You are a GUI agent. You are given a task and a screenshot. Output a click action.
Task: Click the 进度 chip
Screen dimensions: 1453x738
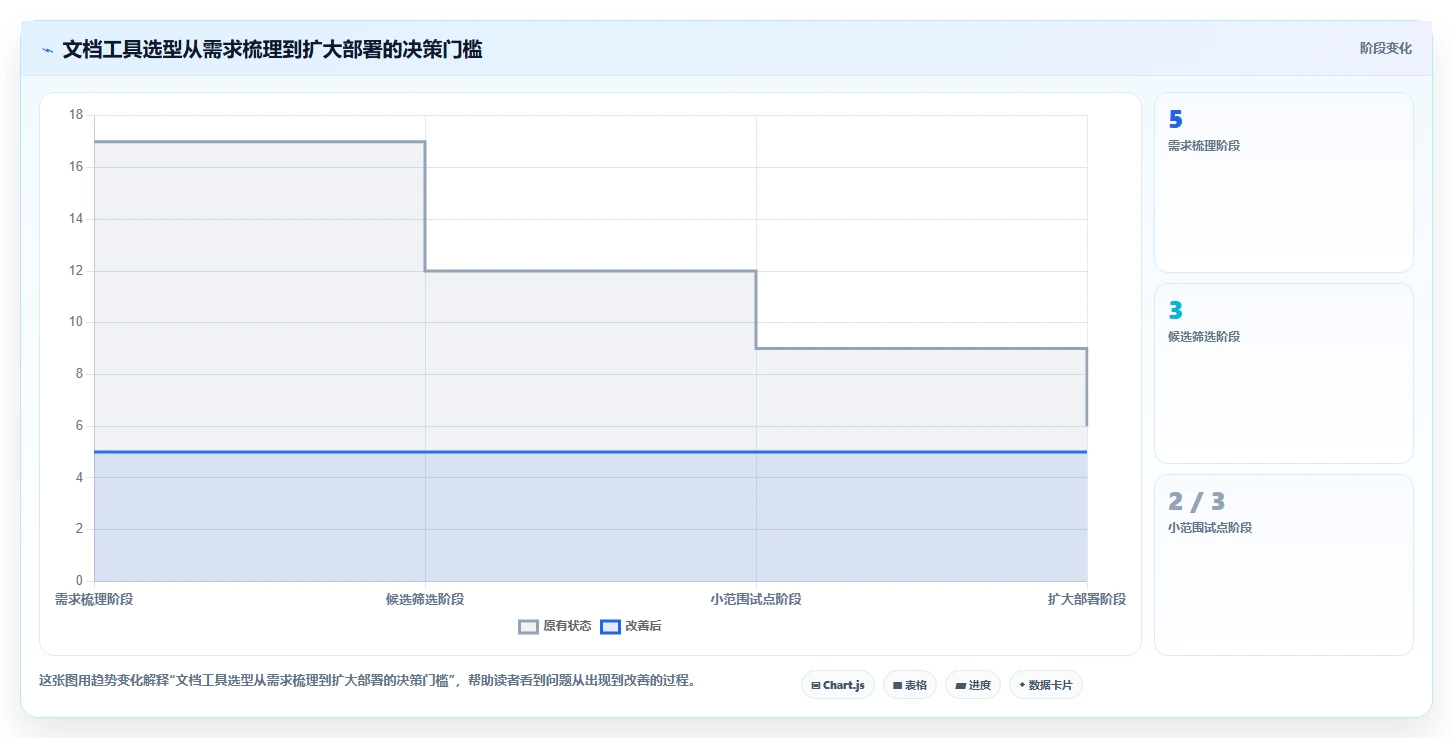click(x=972, y=685)
